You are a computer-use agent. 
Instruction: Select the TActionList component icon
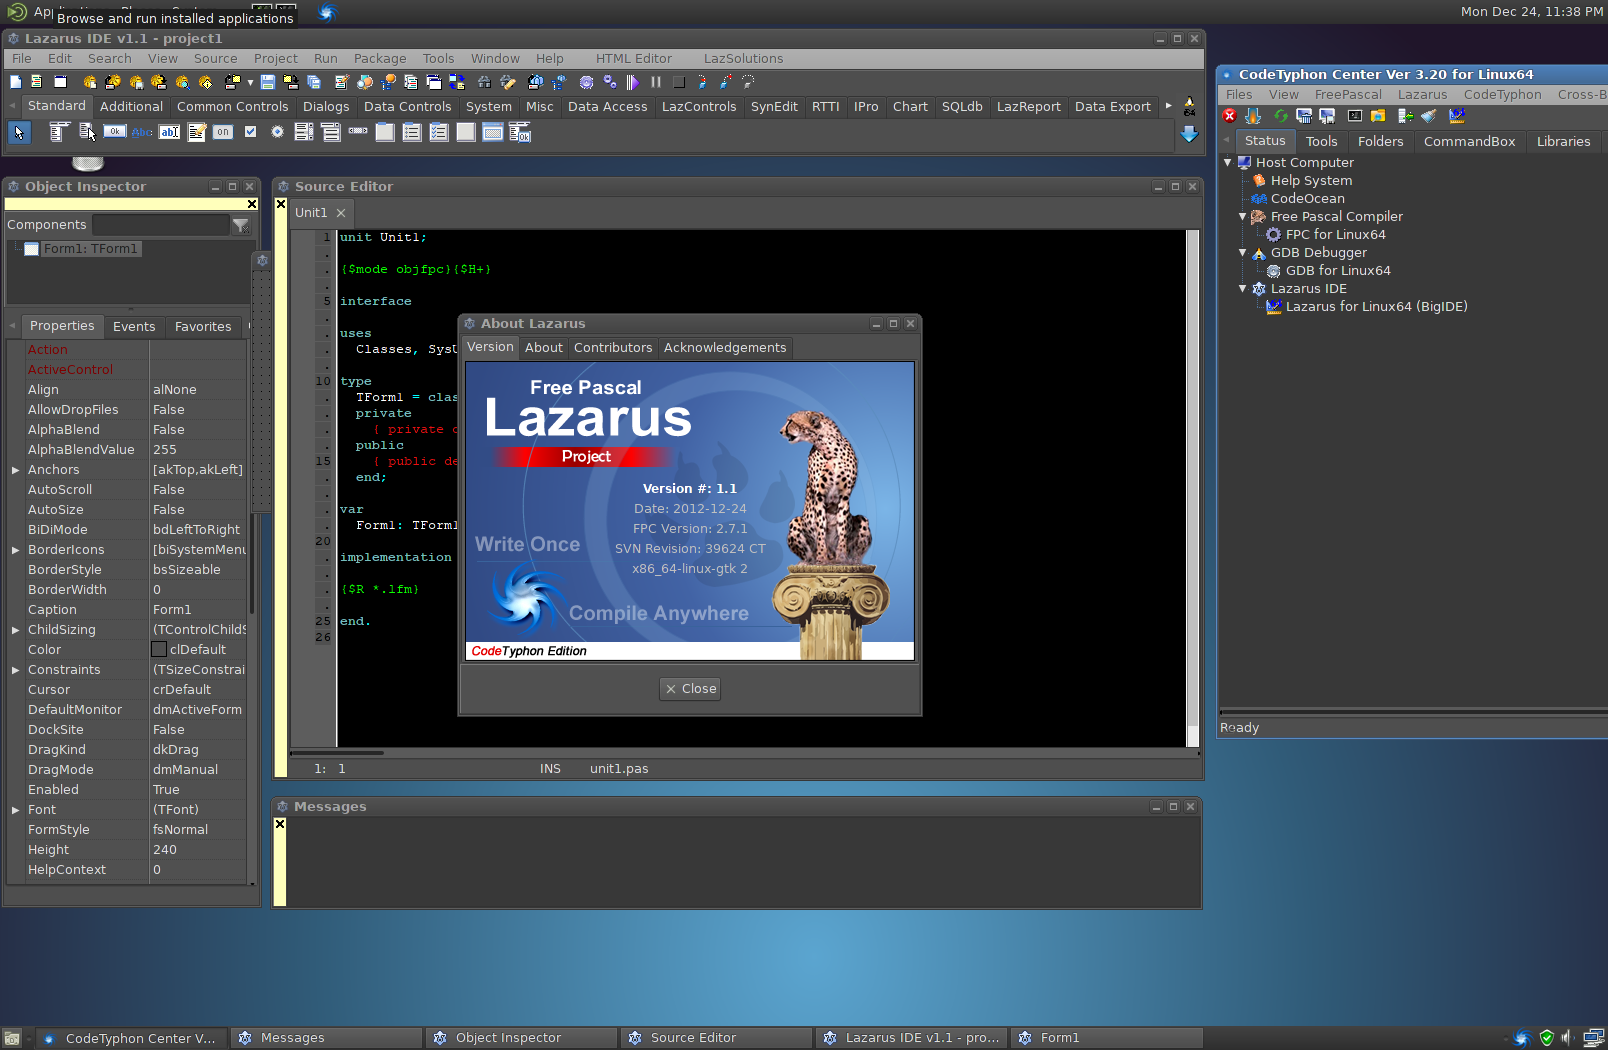520,132
